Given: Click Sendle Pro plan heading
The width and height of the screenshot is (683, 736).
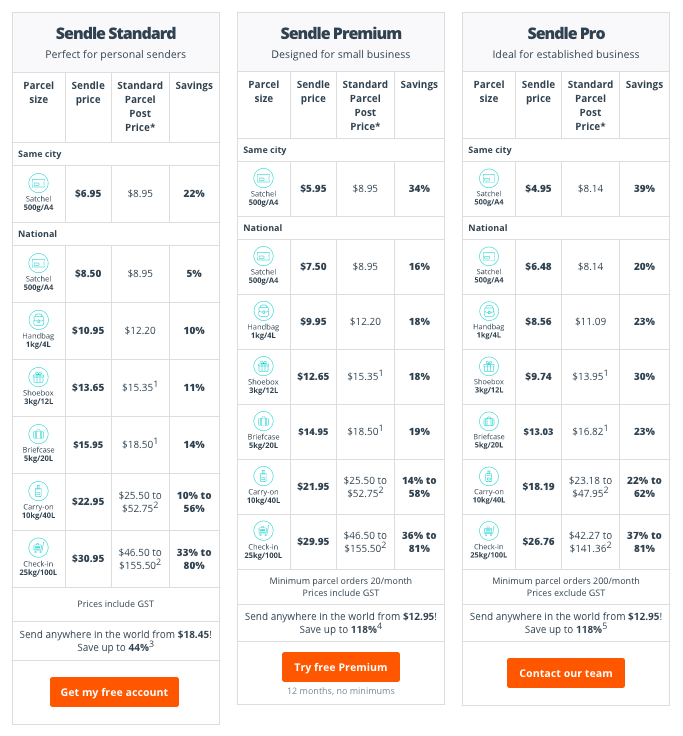Looking at the screenshot, I should [566, 33].
